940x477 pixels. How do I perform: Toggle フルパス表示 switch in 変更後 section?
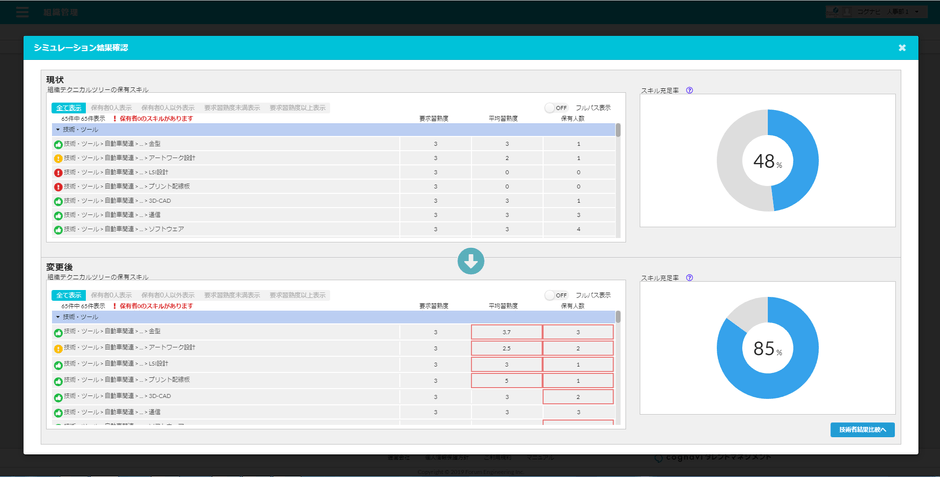coord(555,295)
